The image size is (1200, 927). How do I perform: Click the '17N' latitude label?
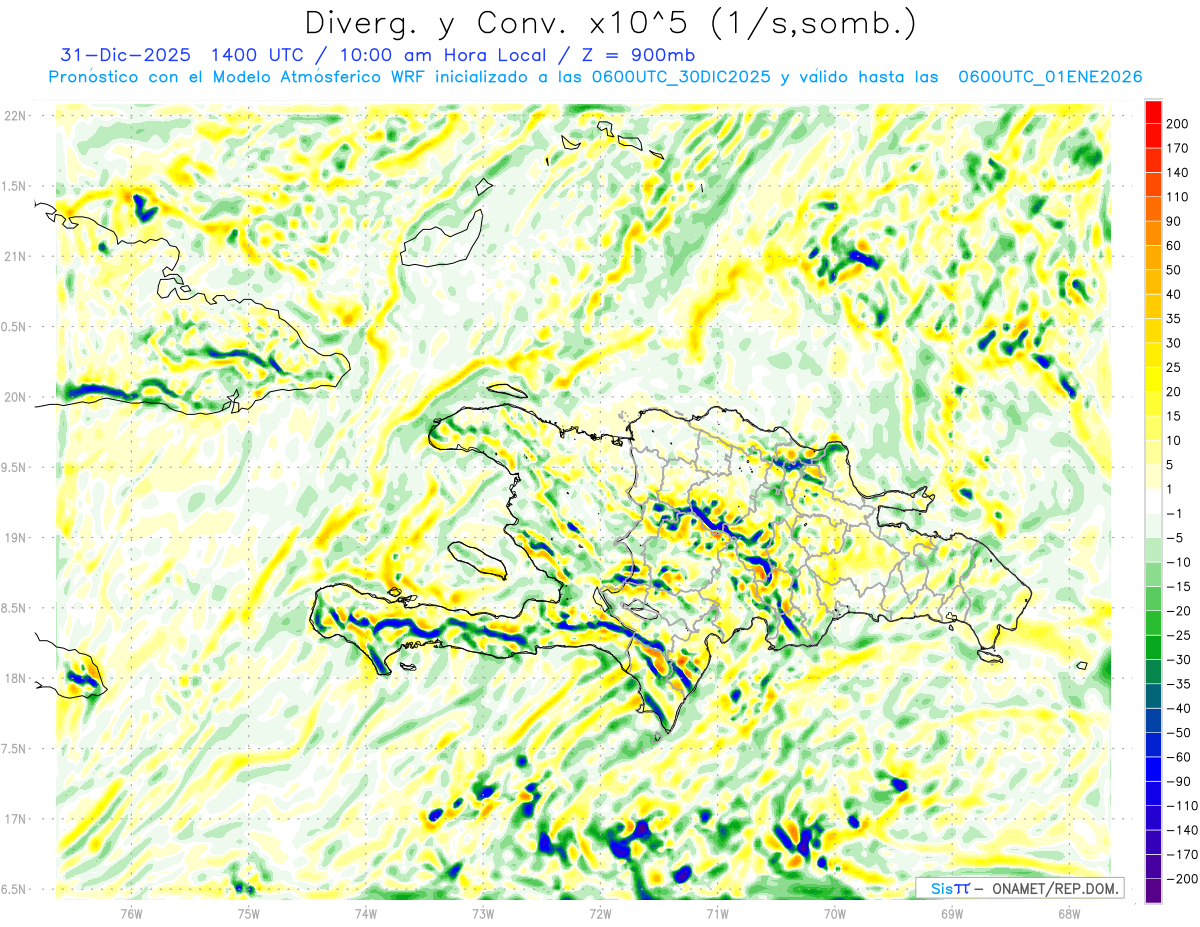(x=15, y=819)
